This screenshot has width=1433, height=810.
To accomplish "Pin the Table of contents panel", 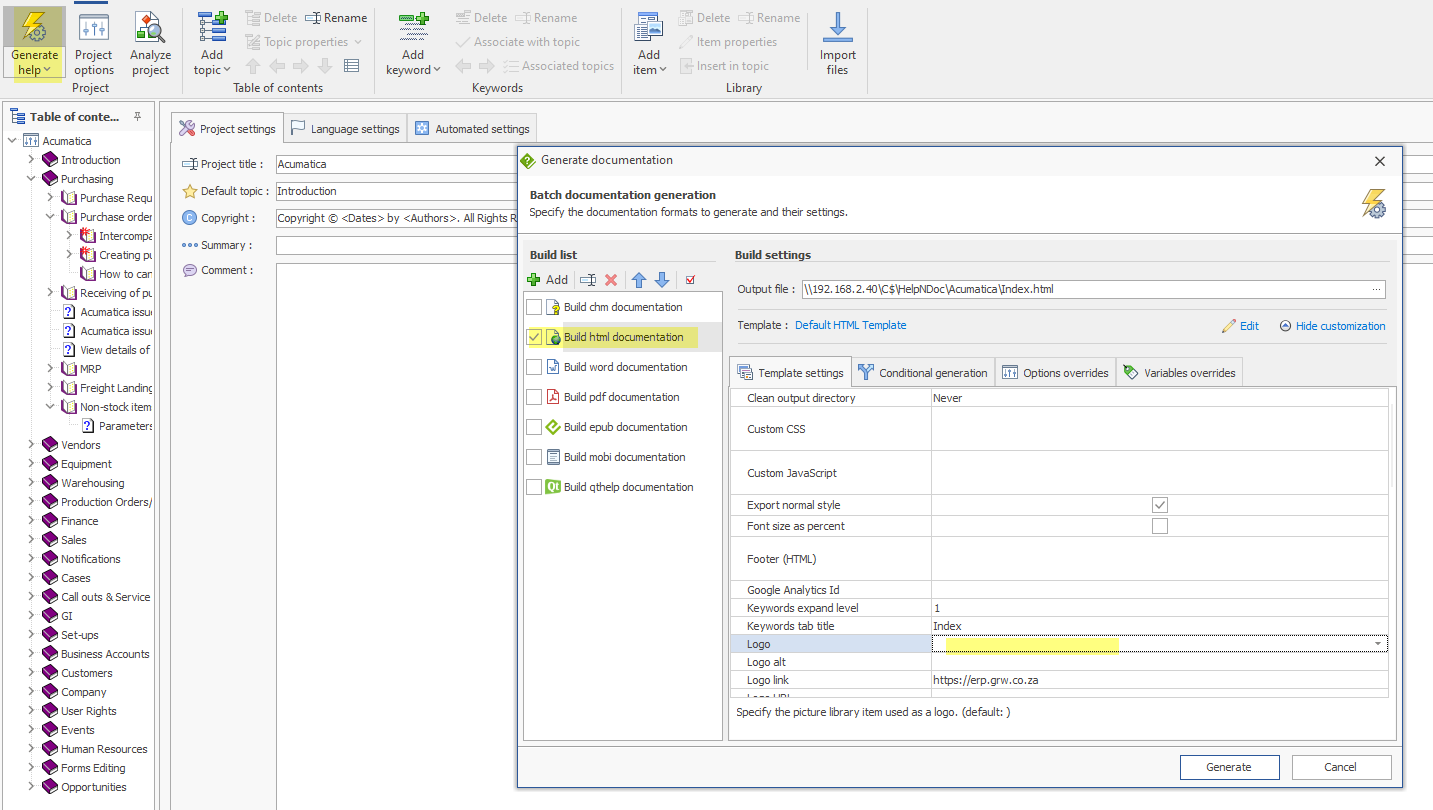I will point(138,117).
